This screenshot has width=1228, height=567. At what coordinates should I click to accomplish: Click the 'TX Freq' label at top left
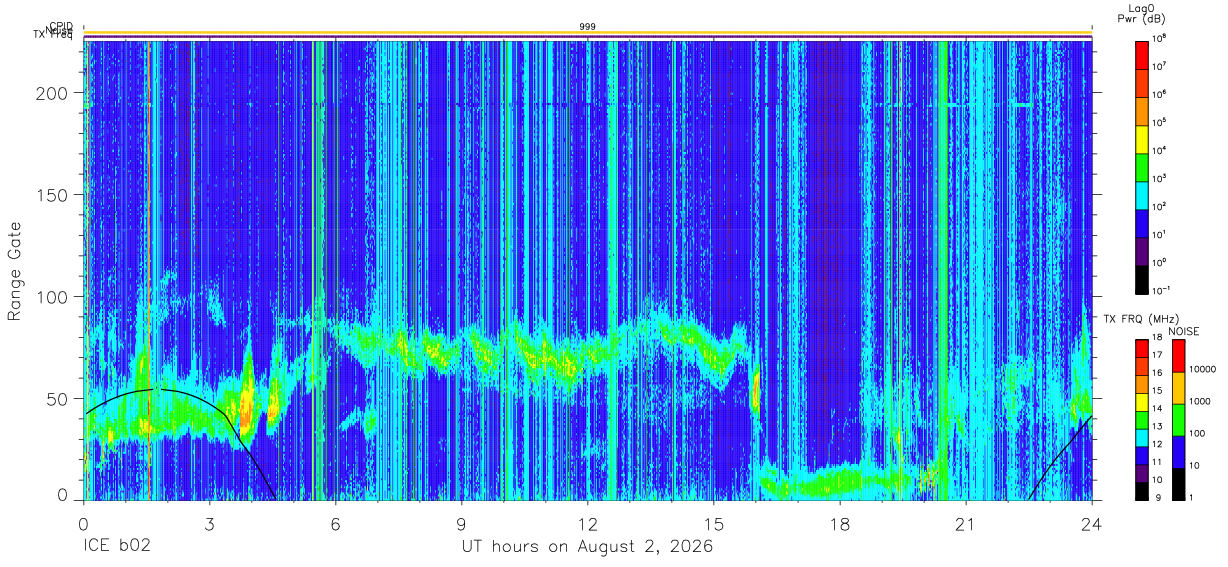coord(52,37)
